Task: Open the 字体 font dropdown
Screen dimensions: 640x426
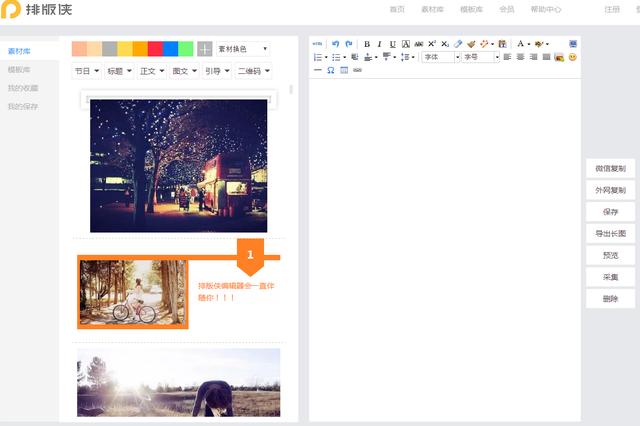Action: (x=441, y=57)
